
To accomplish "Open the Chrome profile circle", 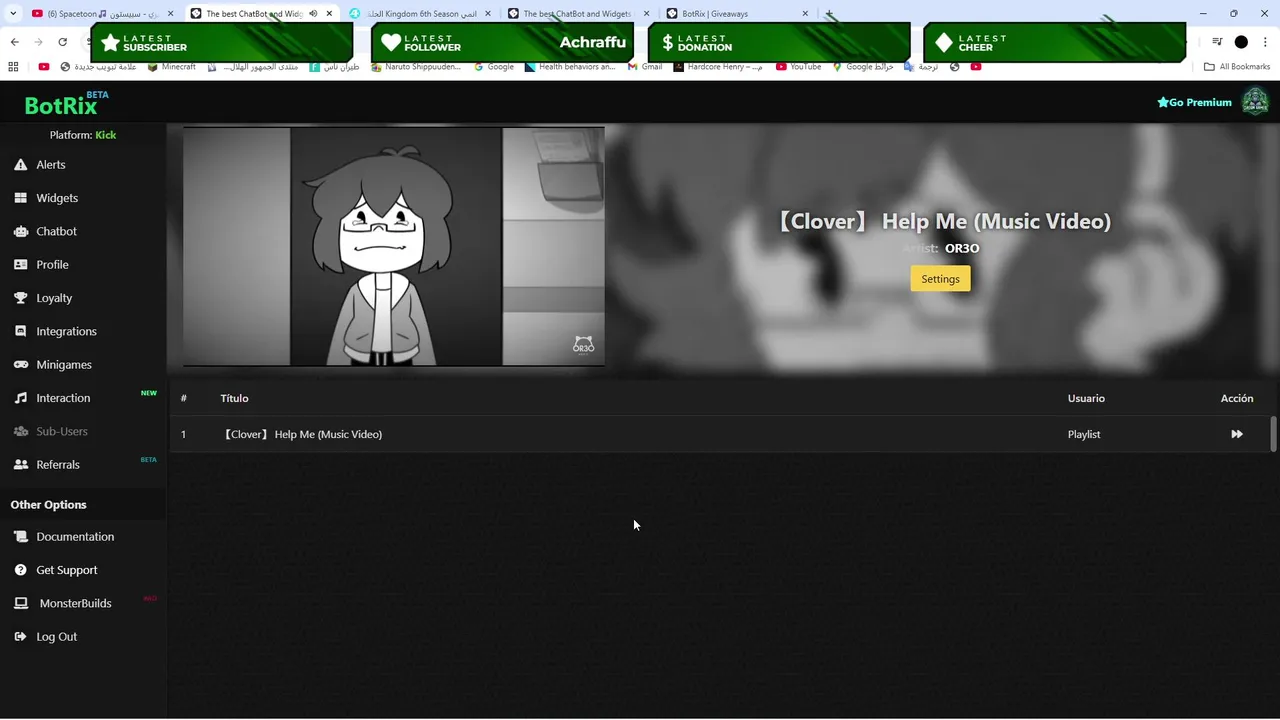I will coord(1241,42).
